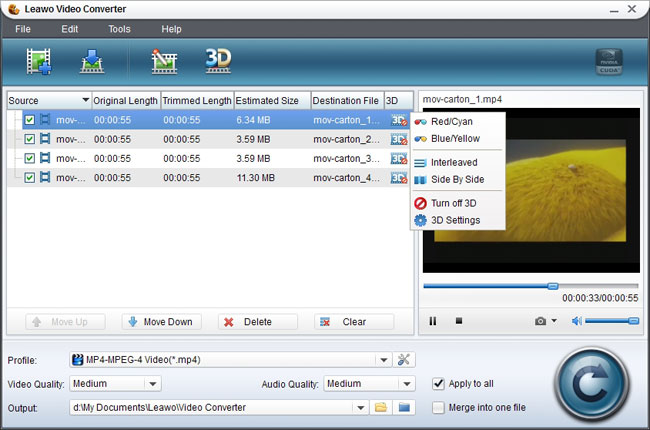Pause the video preview

coord(433,321)
